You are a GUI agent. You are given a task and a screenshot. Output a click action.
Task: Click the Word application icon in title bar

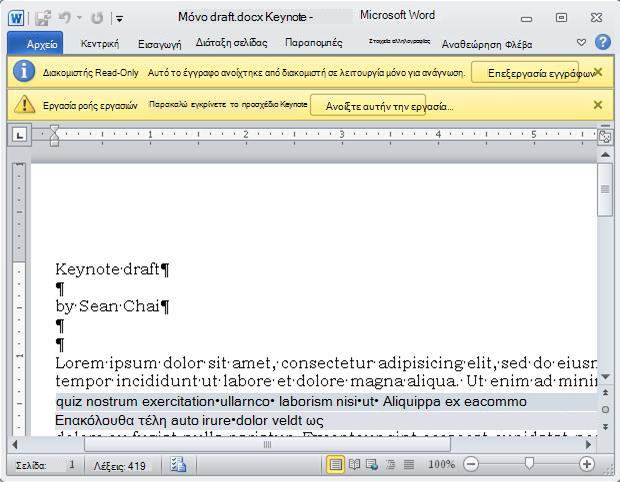pos(16,18)
